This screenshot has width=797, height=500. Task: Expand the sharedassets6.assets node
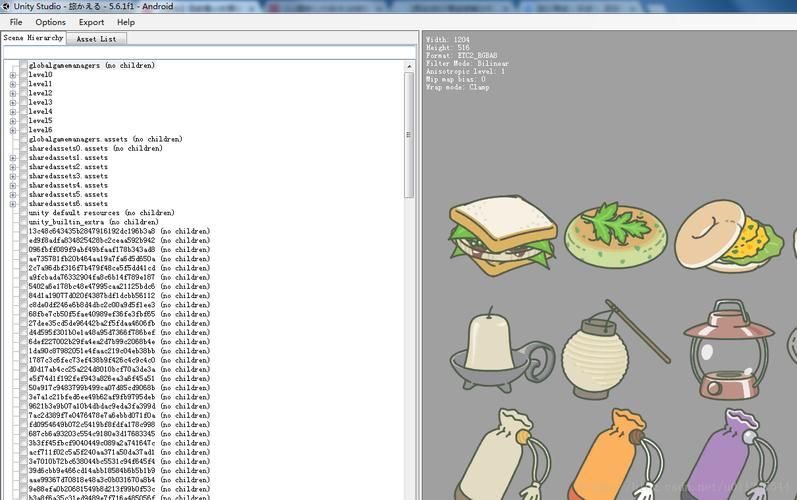pyautogui.click(x=13, y=204)
